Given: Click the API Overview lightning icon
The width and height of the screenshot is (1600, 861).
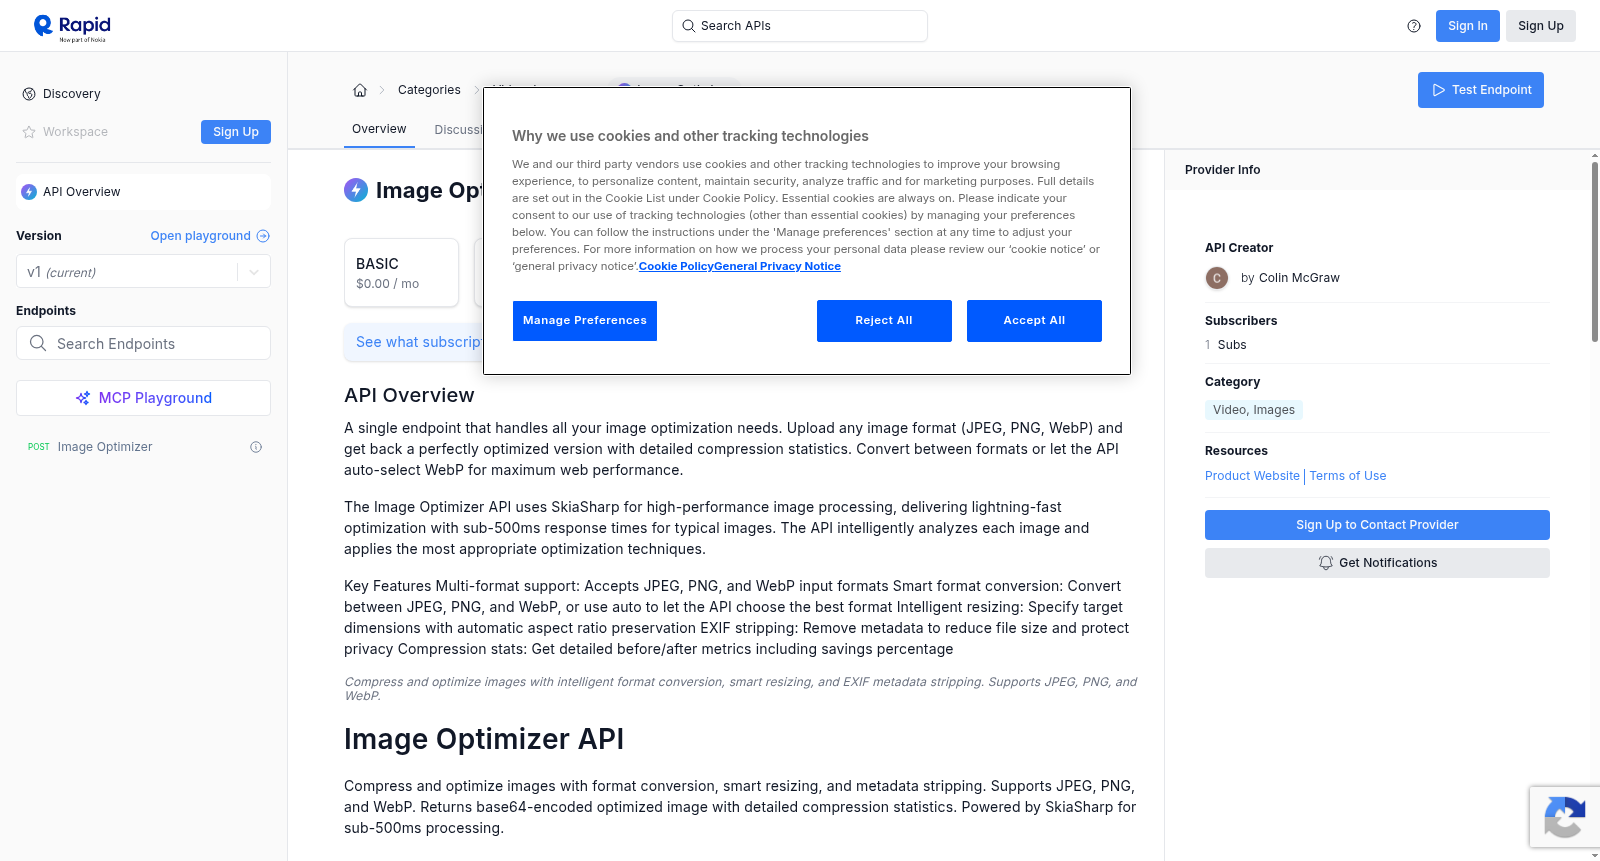Looking at the screenshot, I should (x=29, y=192).
